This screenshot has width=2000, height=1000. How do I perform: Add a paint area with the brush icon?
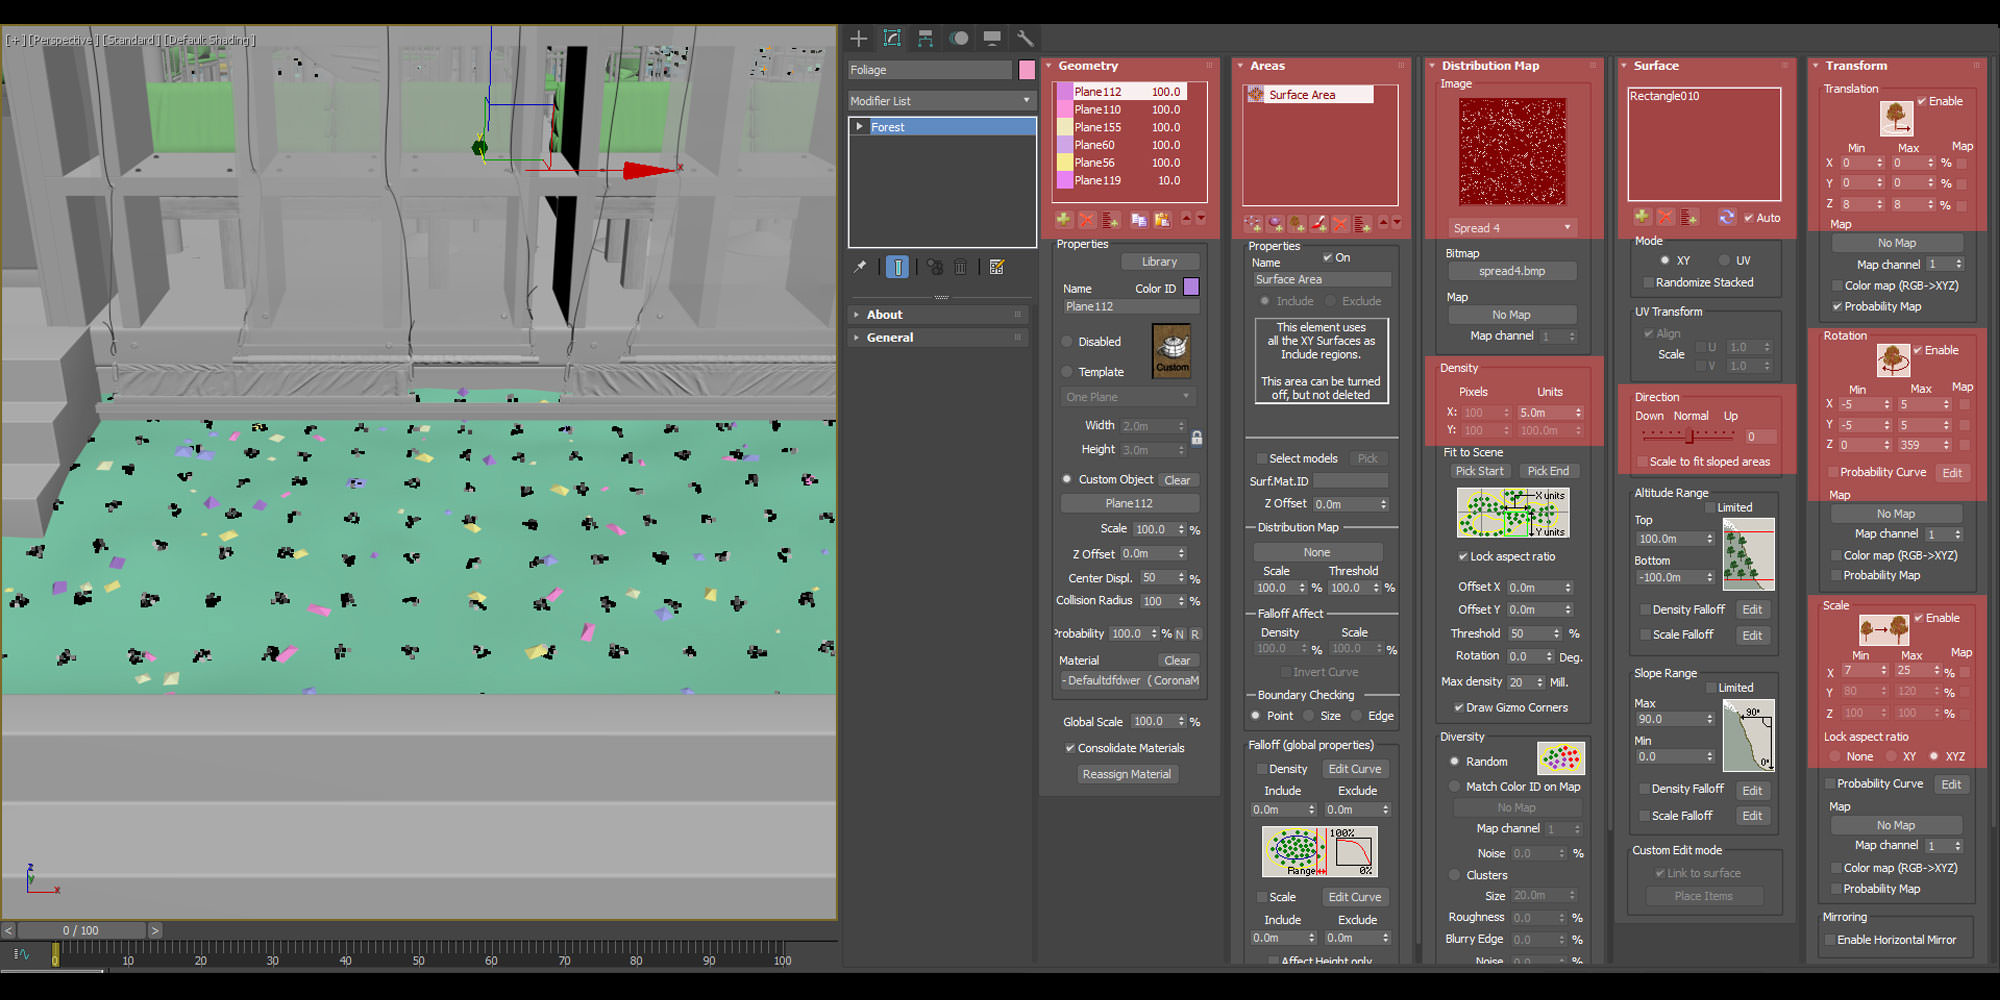1319,224
